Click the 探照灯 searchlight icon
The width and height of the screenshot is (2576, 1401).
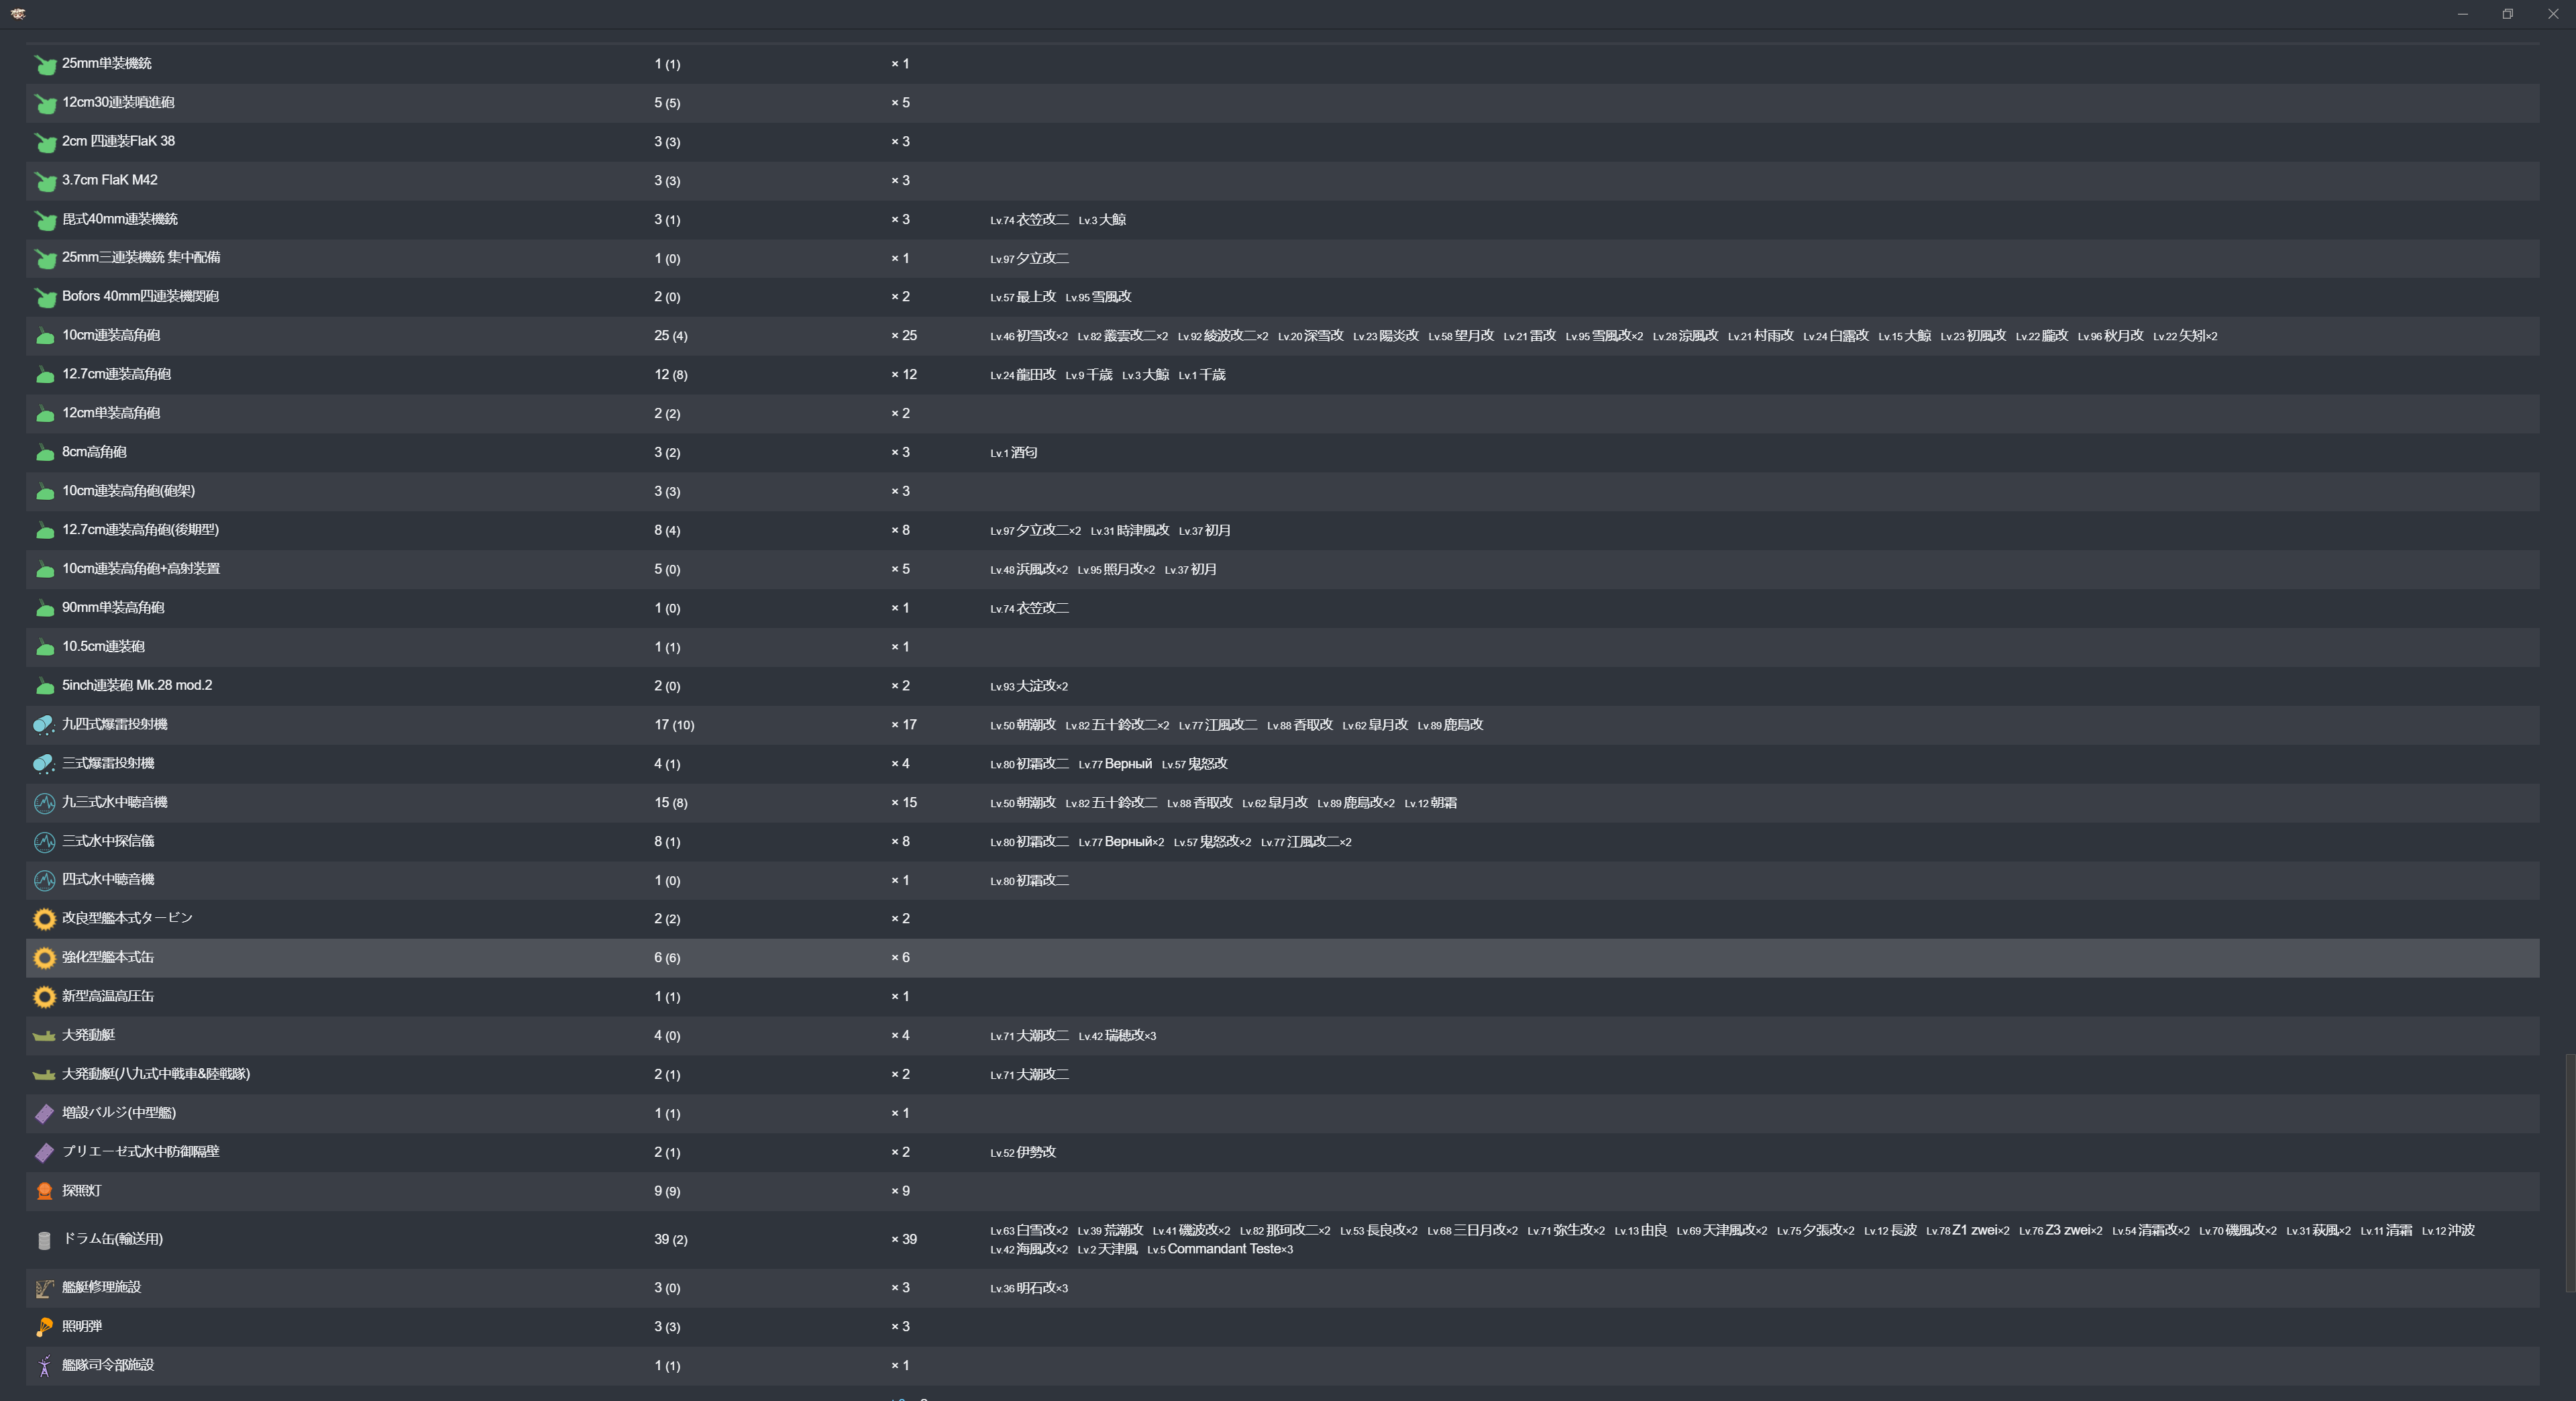(44, 1191)
